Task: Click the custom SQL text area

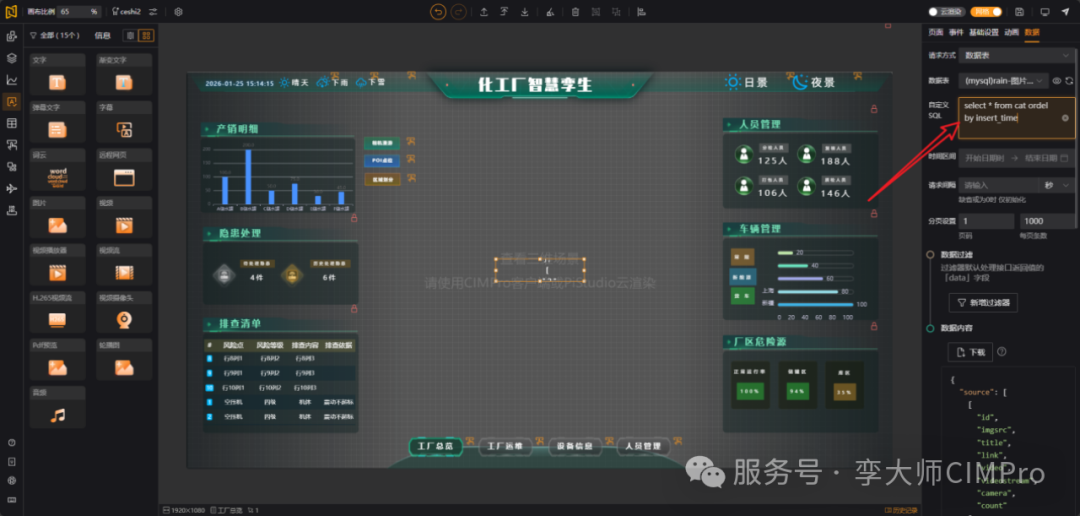Action: click(x=1016, y=118)
